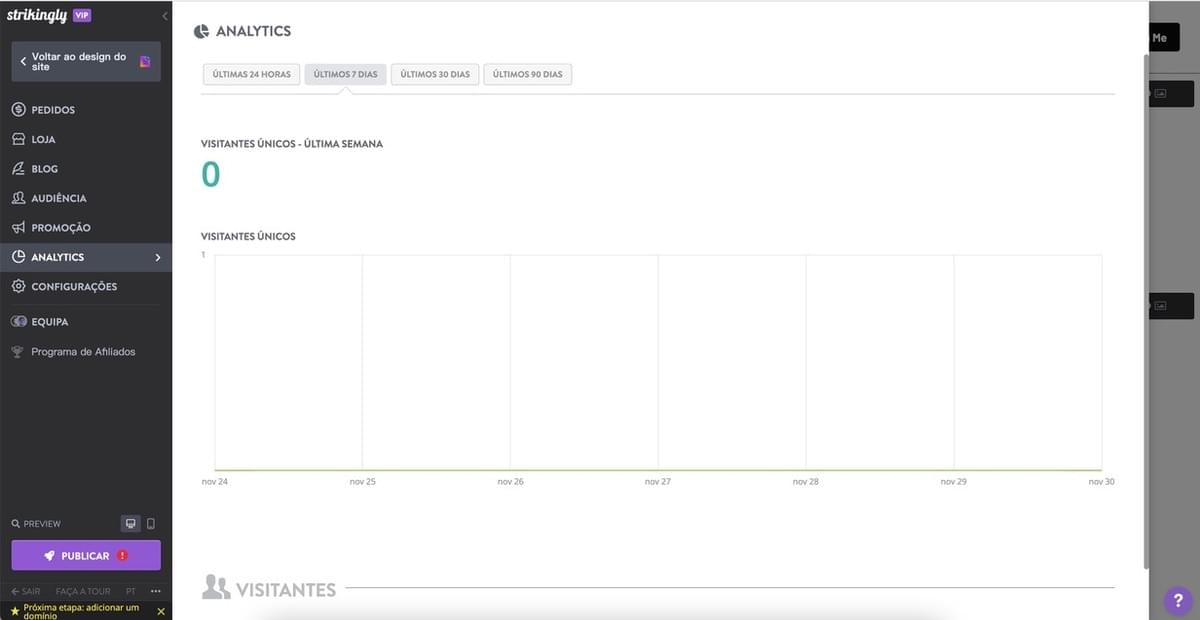Open the purple help question button
The width and height of the screenshot is (1200, 620).
coord(1177,601)
